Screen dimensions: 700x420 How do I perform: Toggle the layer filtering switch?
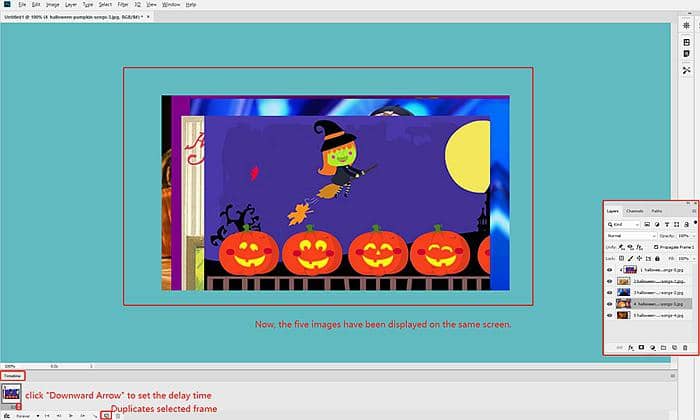pos(696,222)
